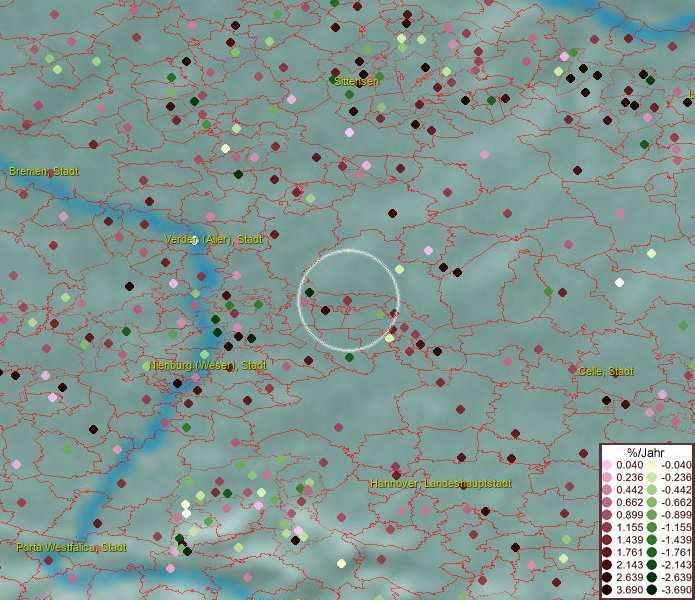The width and height of the screenshot is (695, 600).
Task: Click the dark green marker inside white circle
Action: [x=309, y=292]
